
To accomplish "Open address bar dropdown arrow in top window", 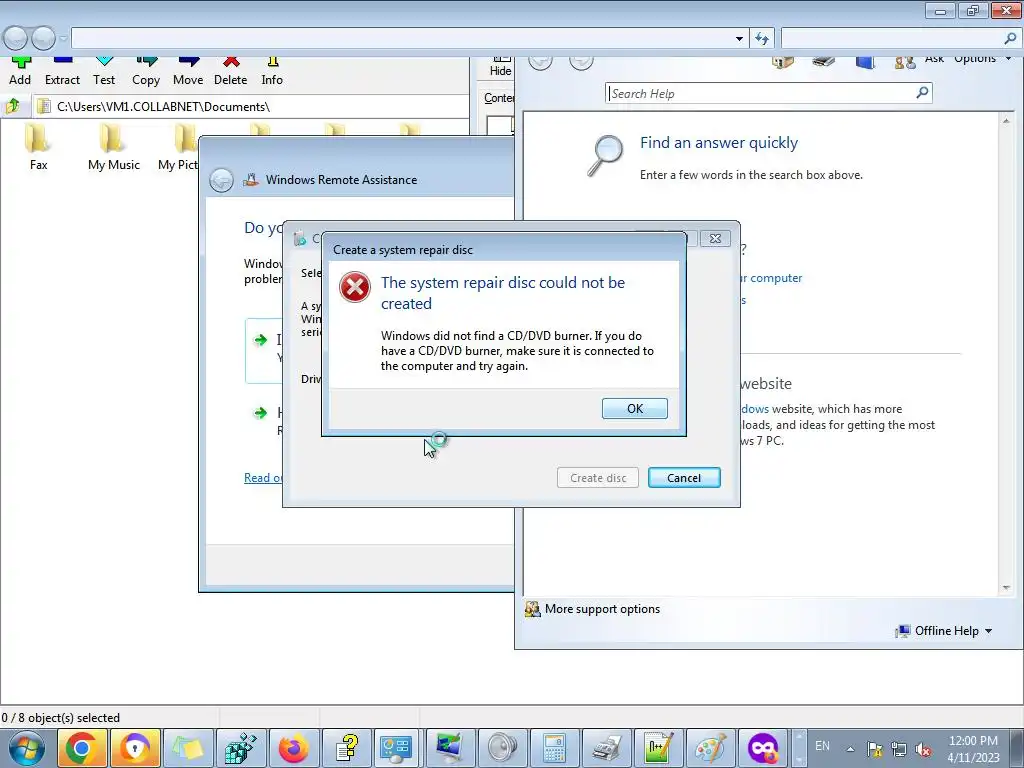I will tap(739, 39).
